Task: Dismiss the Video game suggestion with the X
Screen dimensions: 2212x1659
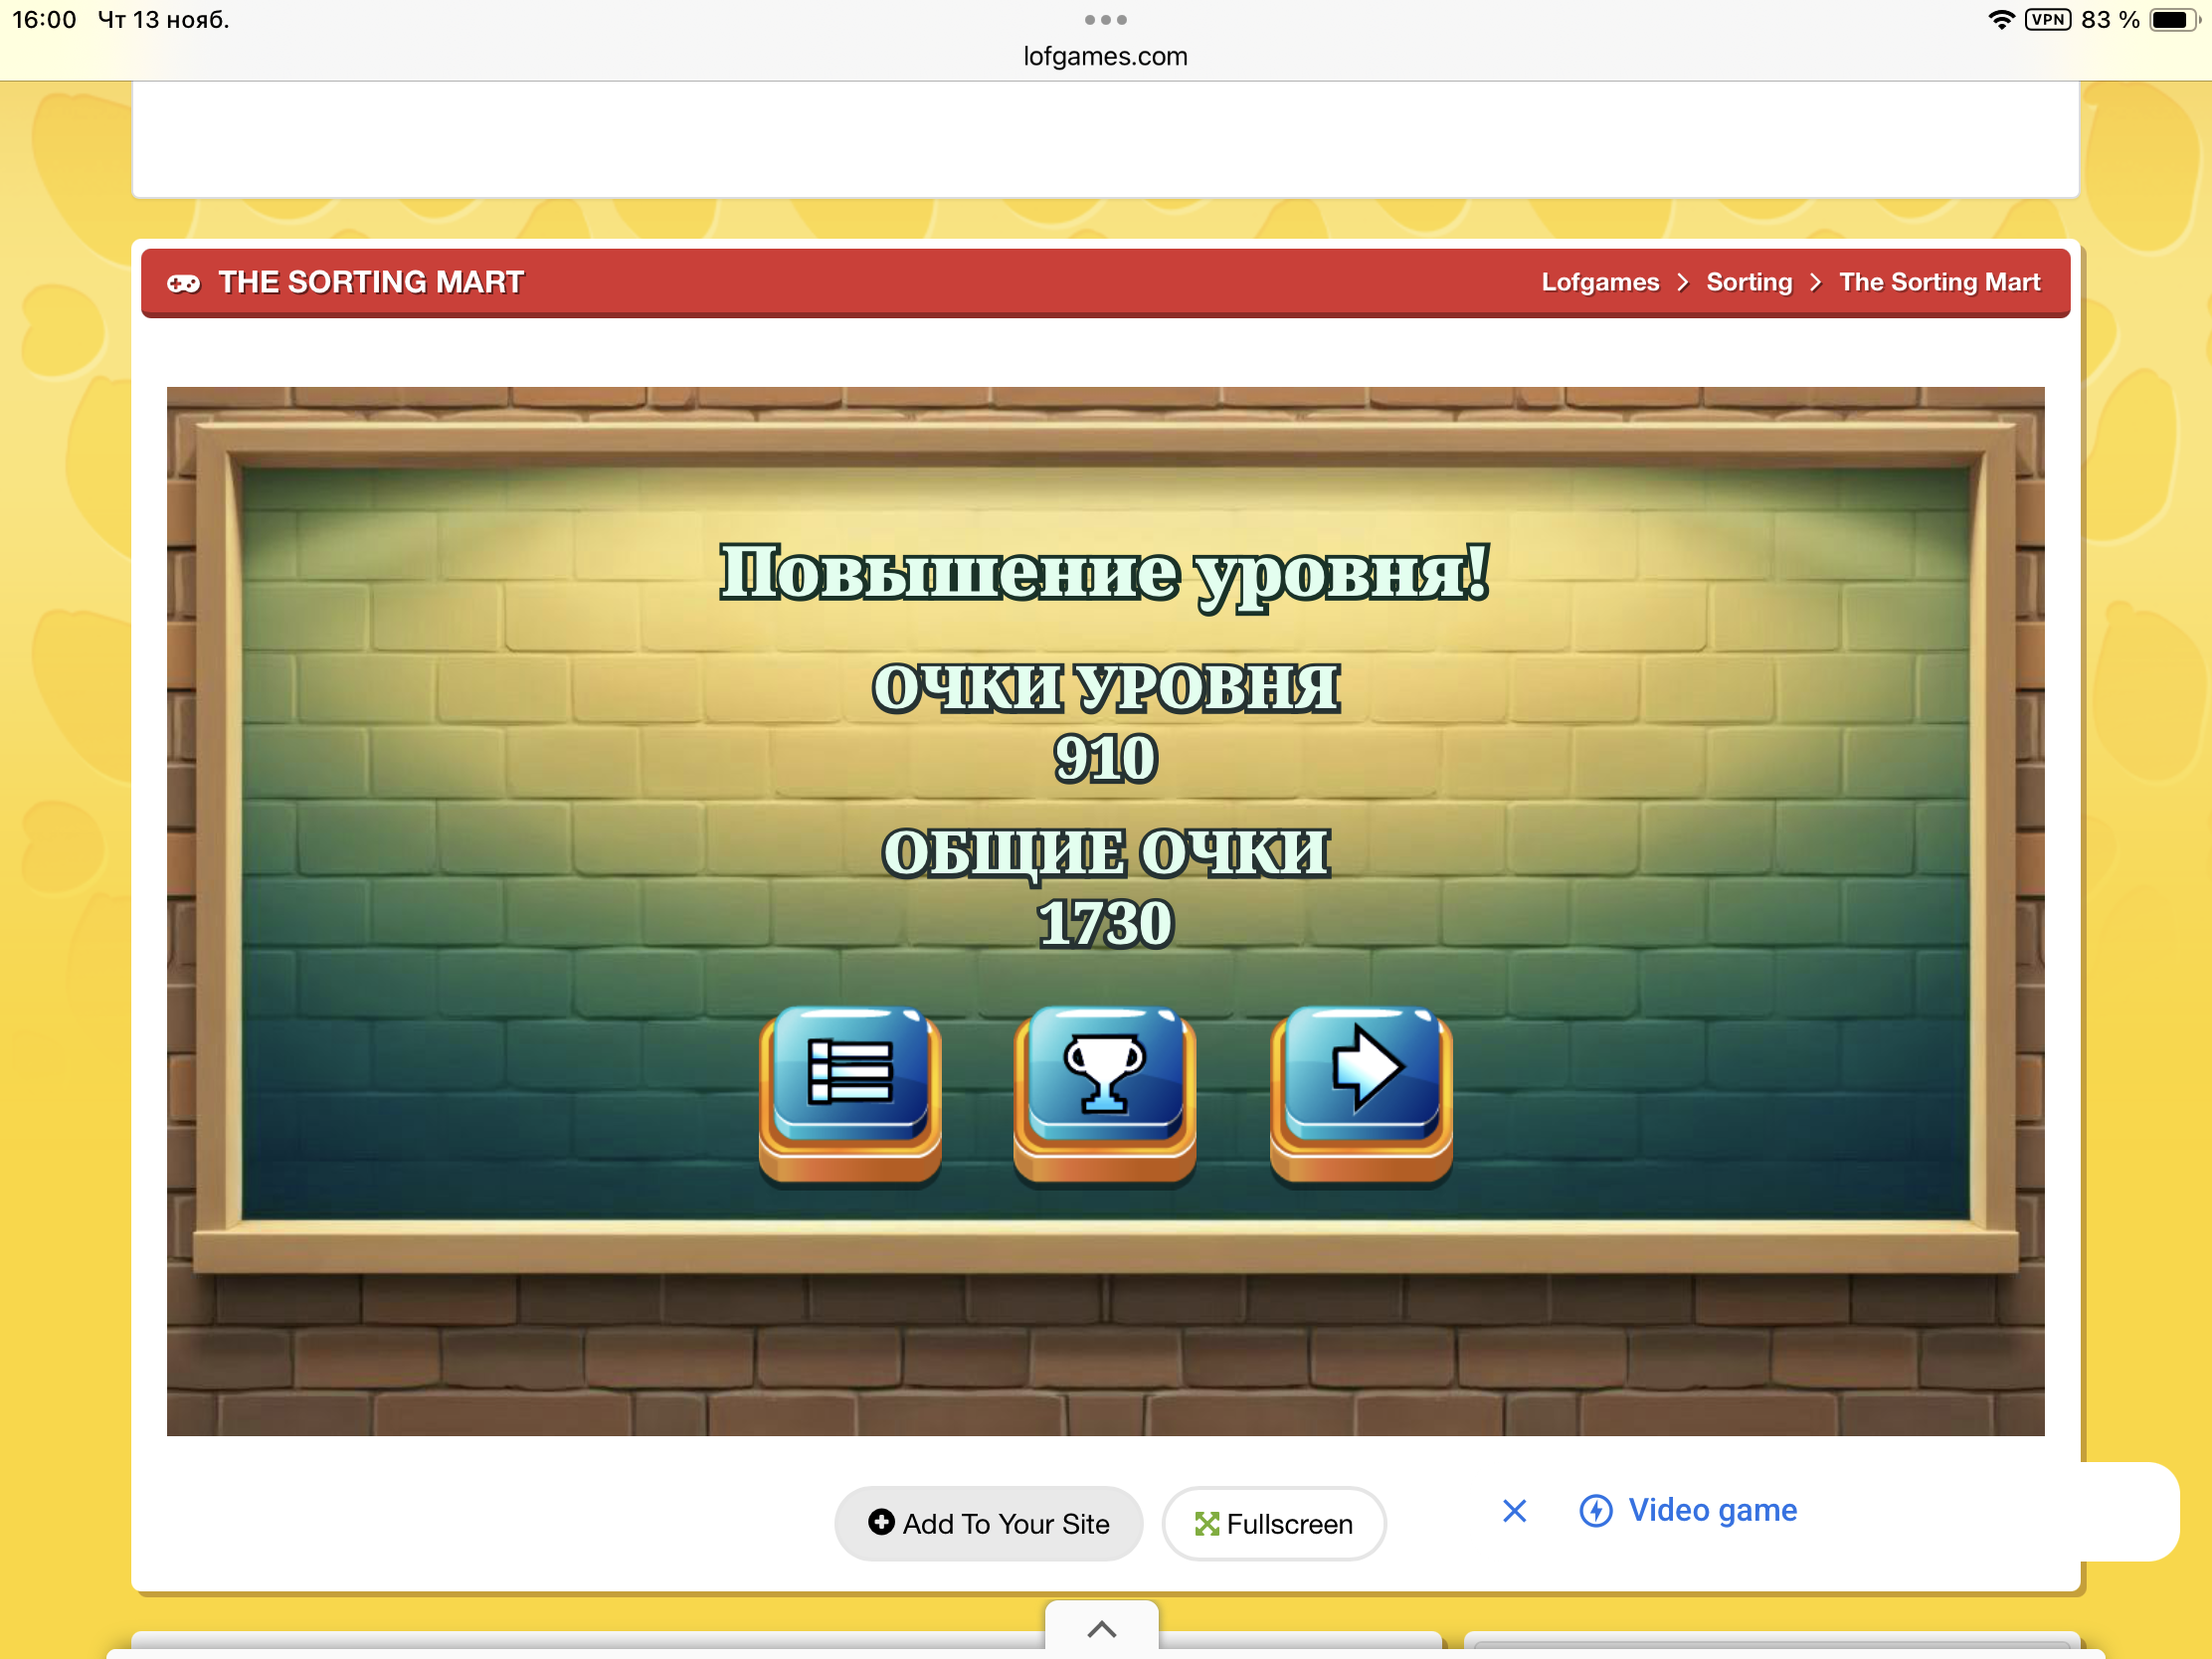Action: tap(1513, 1511)
